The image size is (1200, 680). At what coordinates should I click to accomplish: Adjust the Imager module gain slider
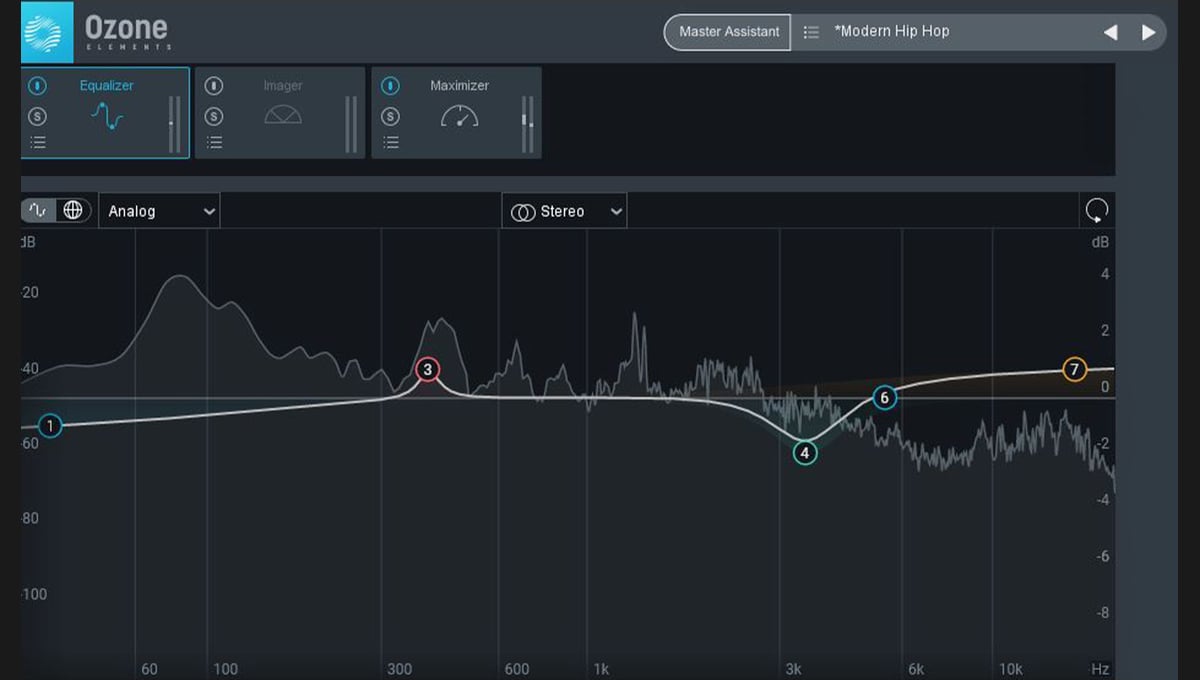[x=350, y=124]
